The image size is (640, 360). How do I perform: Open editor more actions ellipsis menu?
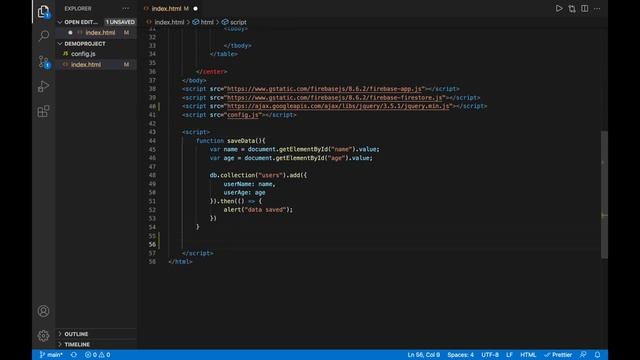(x=597, y=8)
